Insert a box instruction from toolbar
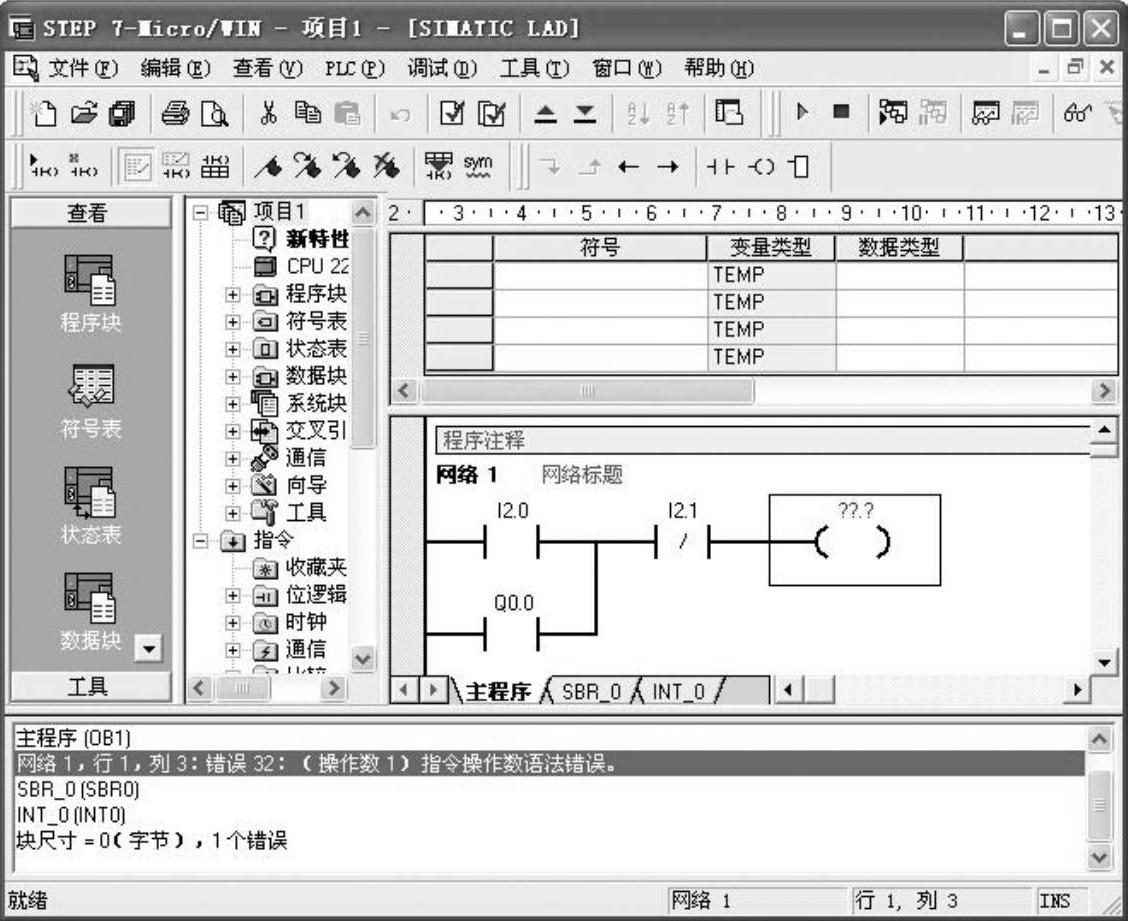Image resolution: width=1128 pixels, height=921 pixels. click(x=799, y=167)
